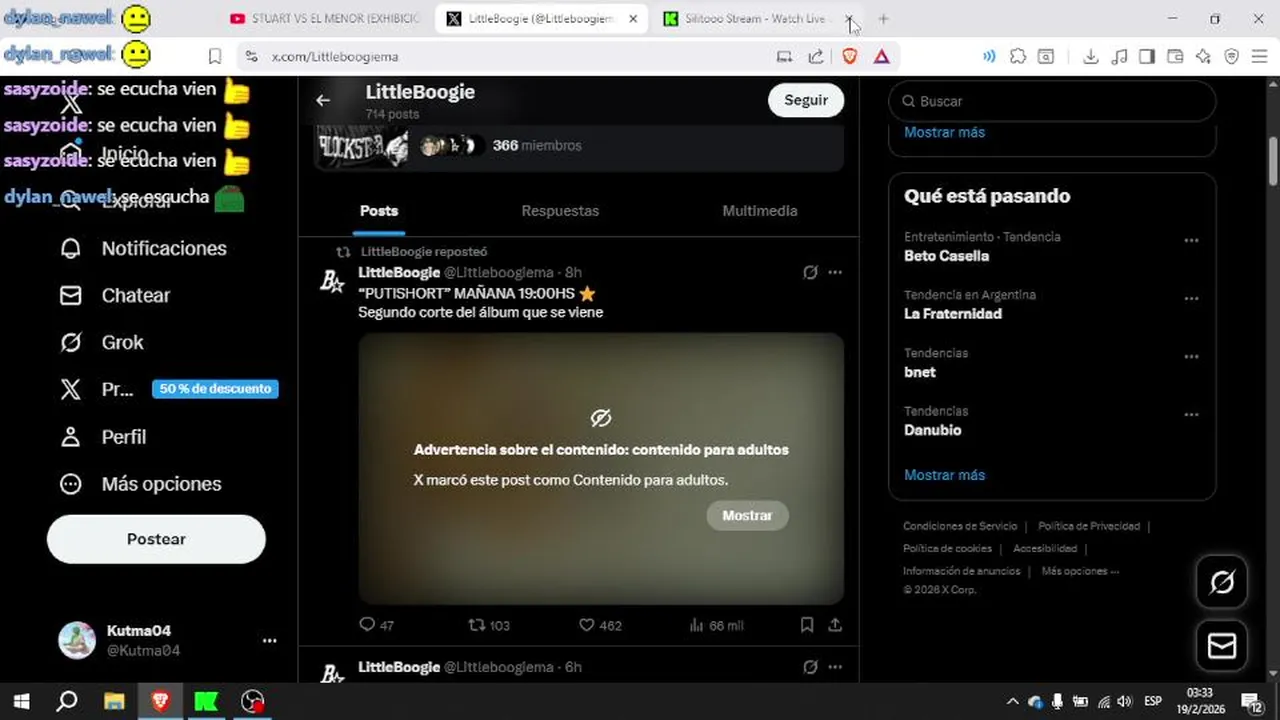Switch to the Respuestas tab
Image resolution: width=1280 pixels, height=720 pixels.
coord(560,211)
